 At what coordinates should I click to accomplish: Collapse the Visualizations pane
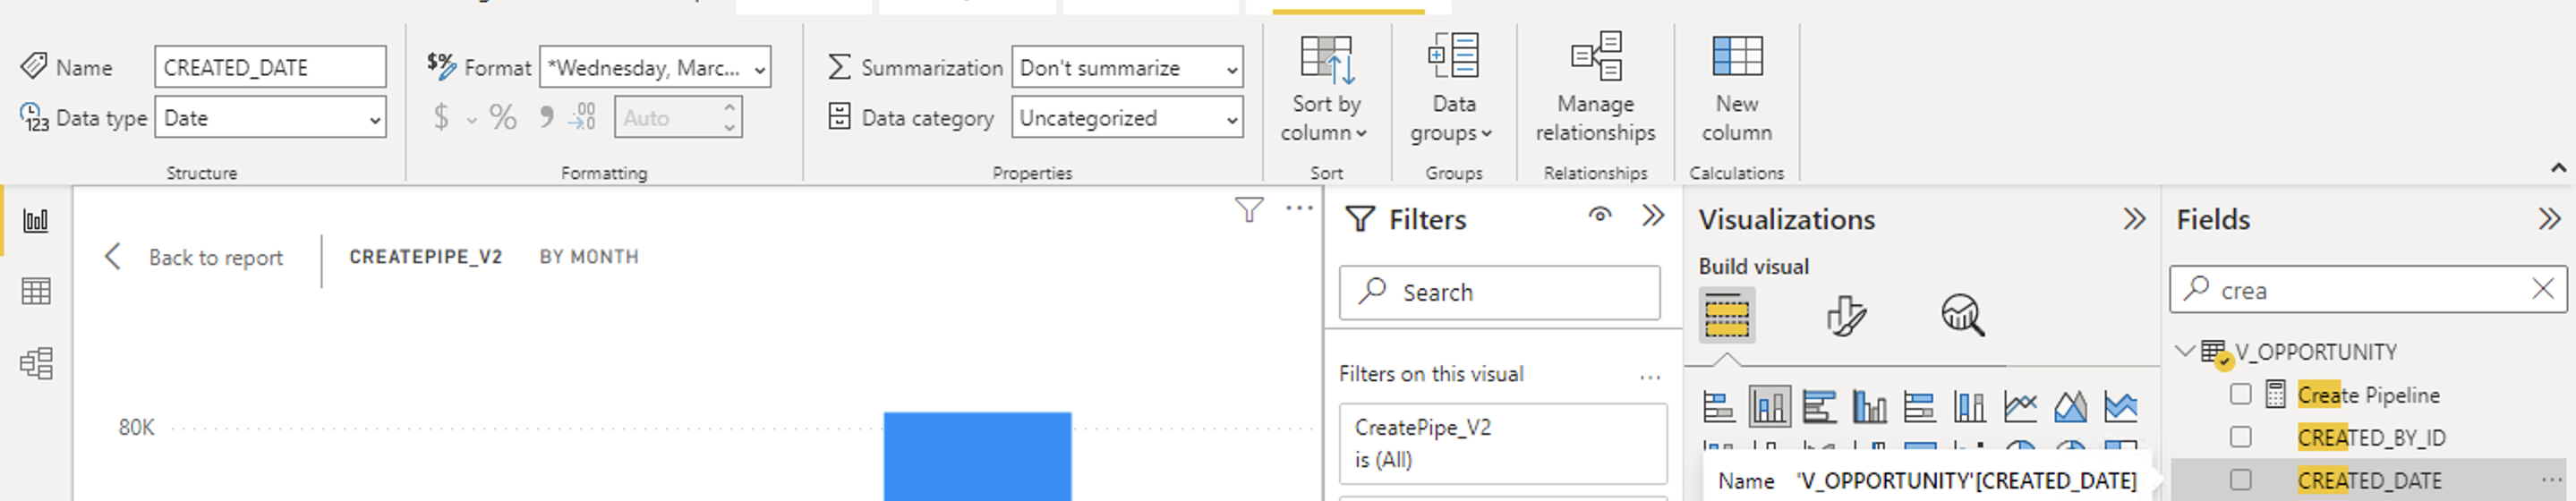(2134, 219)
